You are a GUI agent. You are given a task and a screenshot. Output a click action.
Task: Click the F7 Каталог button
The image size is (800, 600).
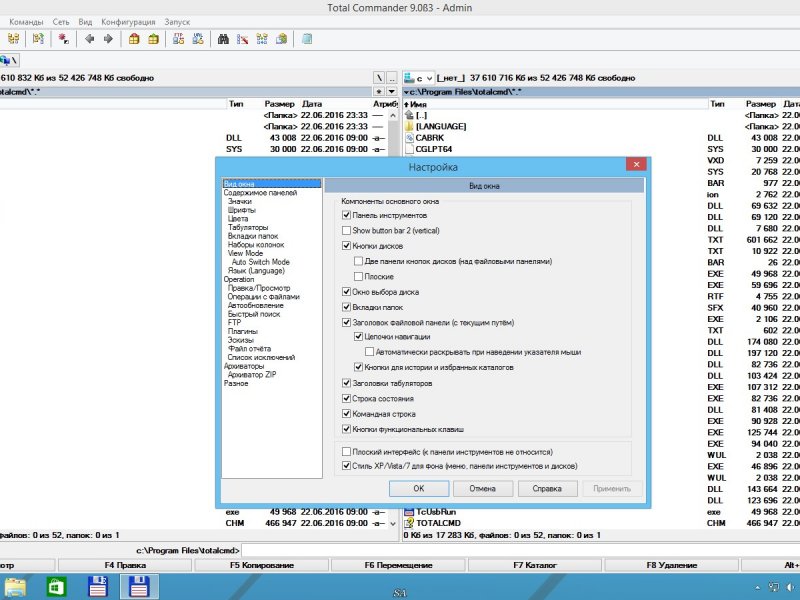535,565
